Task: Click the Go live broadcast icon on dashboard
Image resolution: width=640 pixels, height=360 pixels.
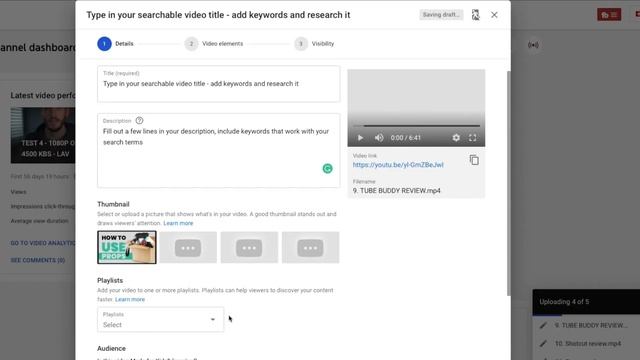Action: [x=533, y=45]
